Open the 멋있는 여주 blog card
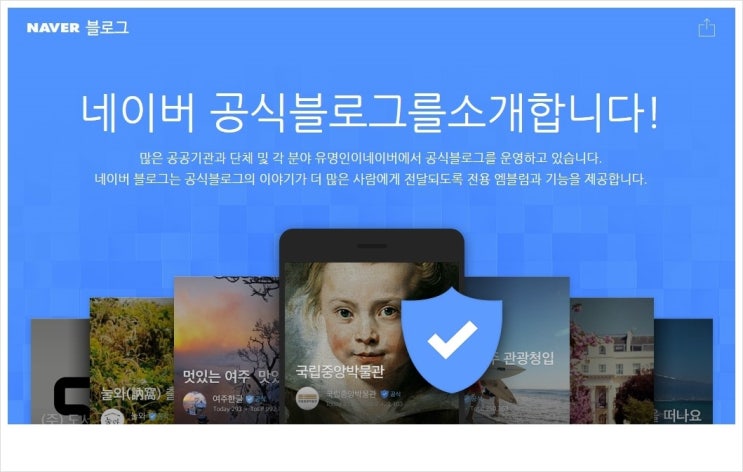Screen dimensions: 743x472 (227, 350)
